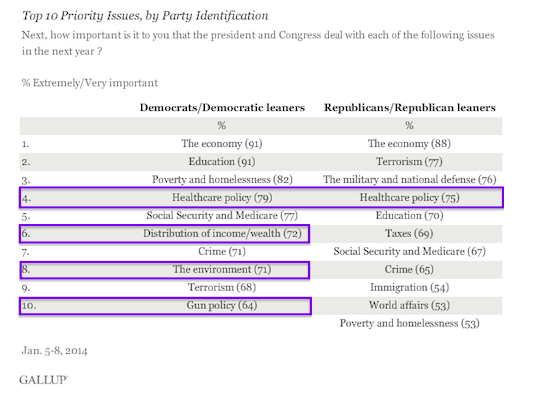This screenshot has width=545, height=396.
Task: Click the Immigration (54) entry
Action: click(409, 288)
